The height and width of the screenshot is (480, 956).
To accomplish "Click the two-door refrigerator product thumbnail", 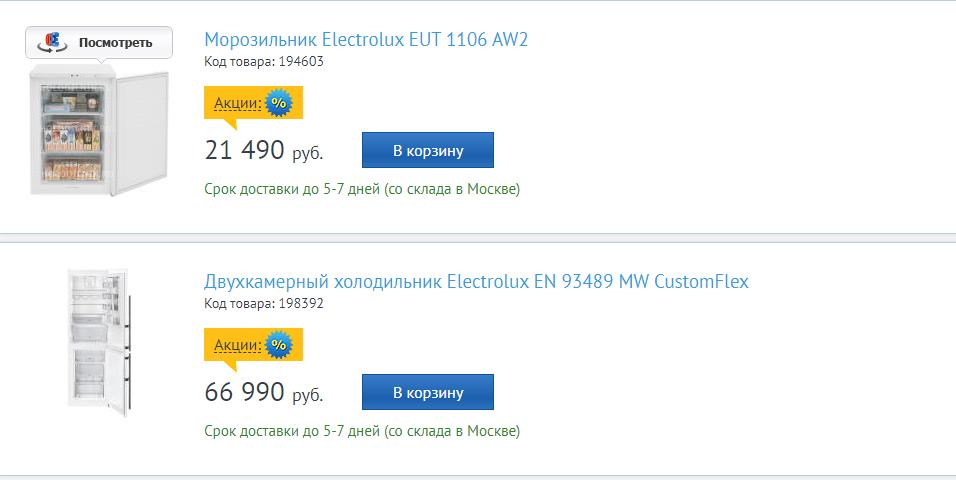I will (x=98, y=342).
